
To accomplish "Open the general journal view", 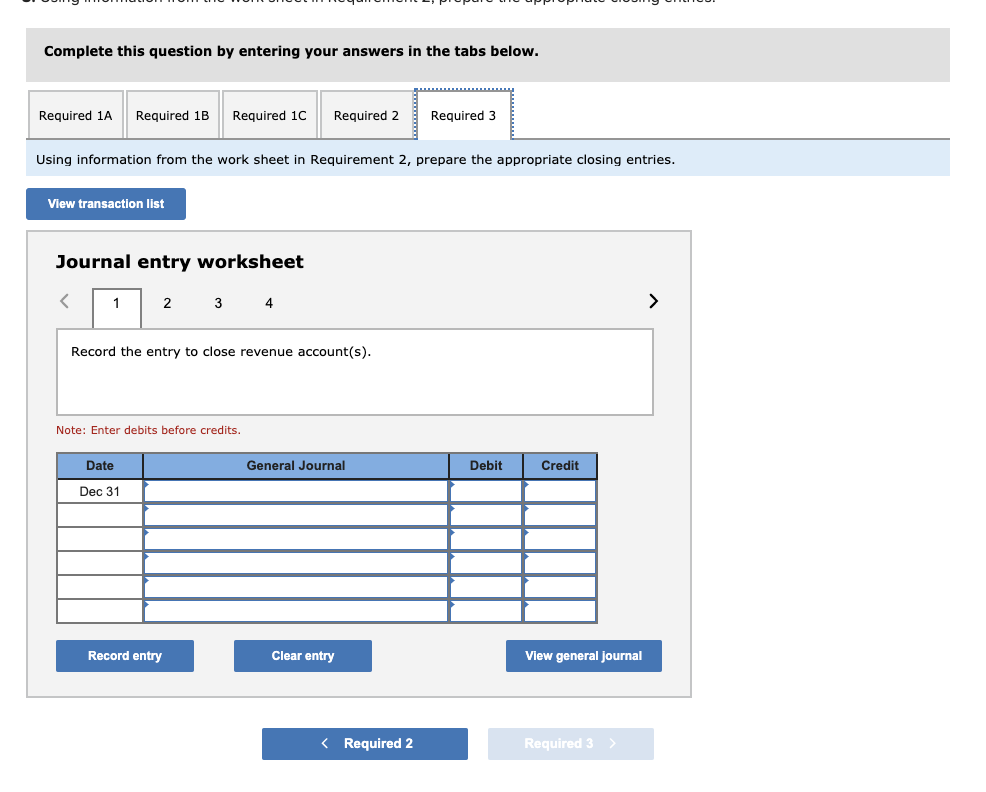I will (583, 655).
